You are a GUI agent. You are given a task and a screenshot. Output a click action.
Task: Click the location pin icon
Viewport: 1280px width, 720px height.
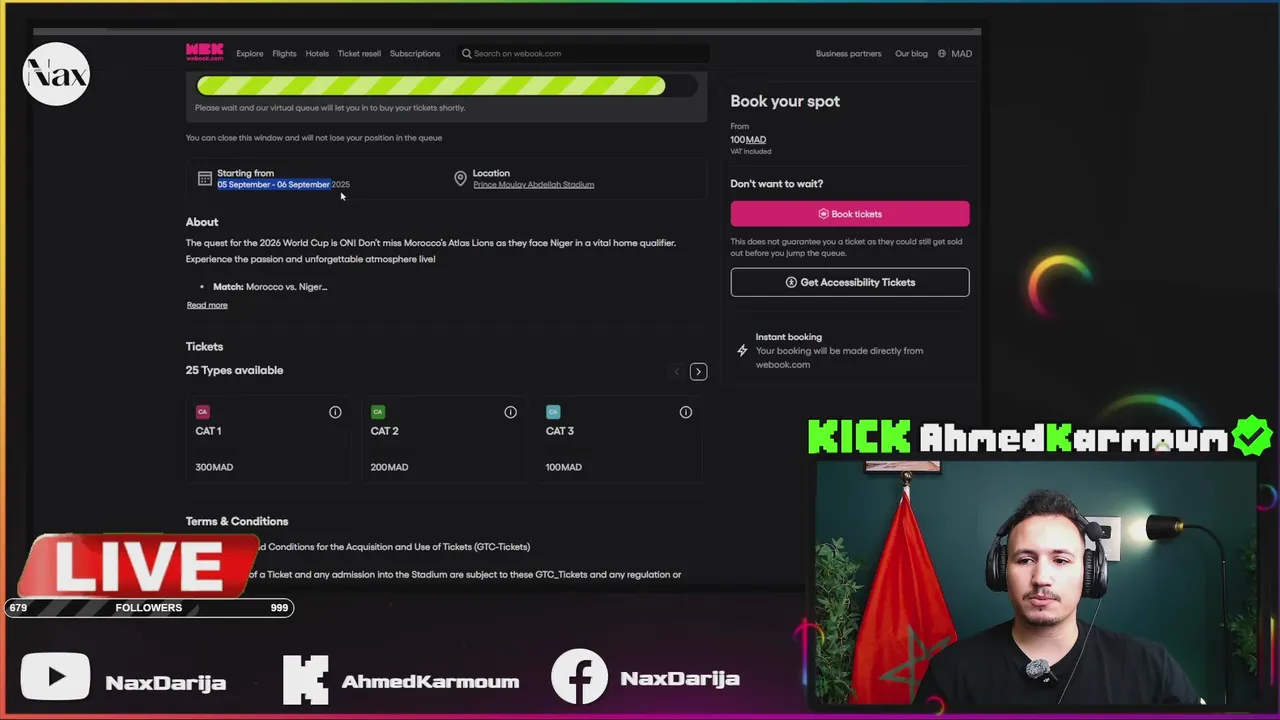pyautogui.click(x=460, y=178)
